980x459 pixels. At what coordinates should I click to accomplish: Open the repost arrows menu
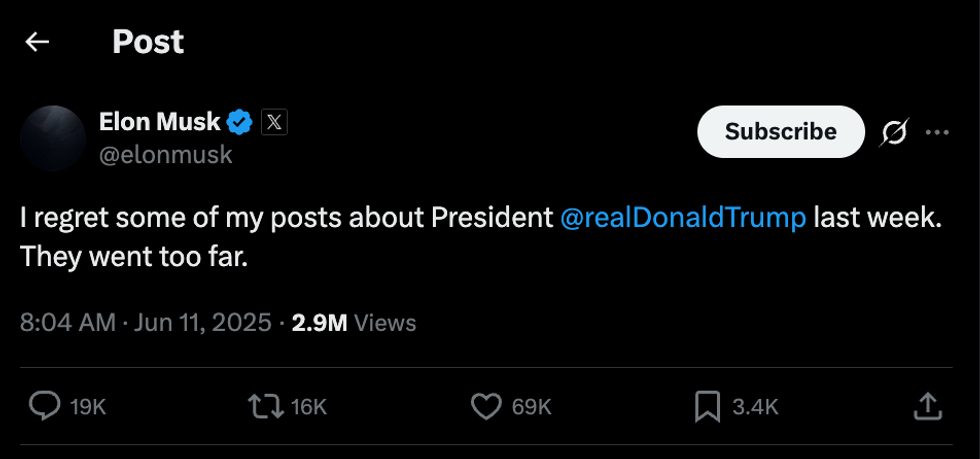263,405
